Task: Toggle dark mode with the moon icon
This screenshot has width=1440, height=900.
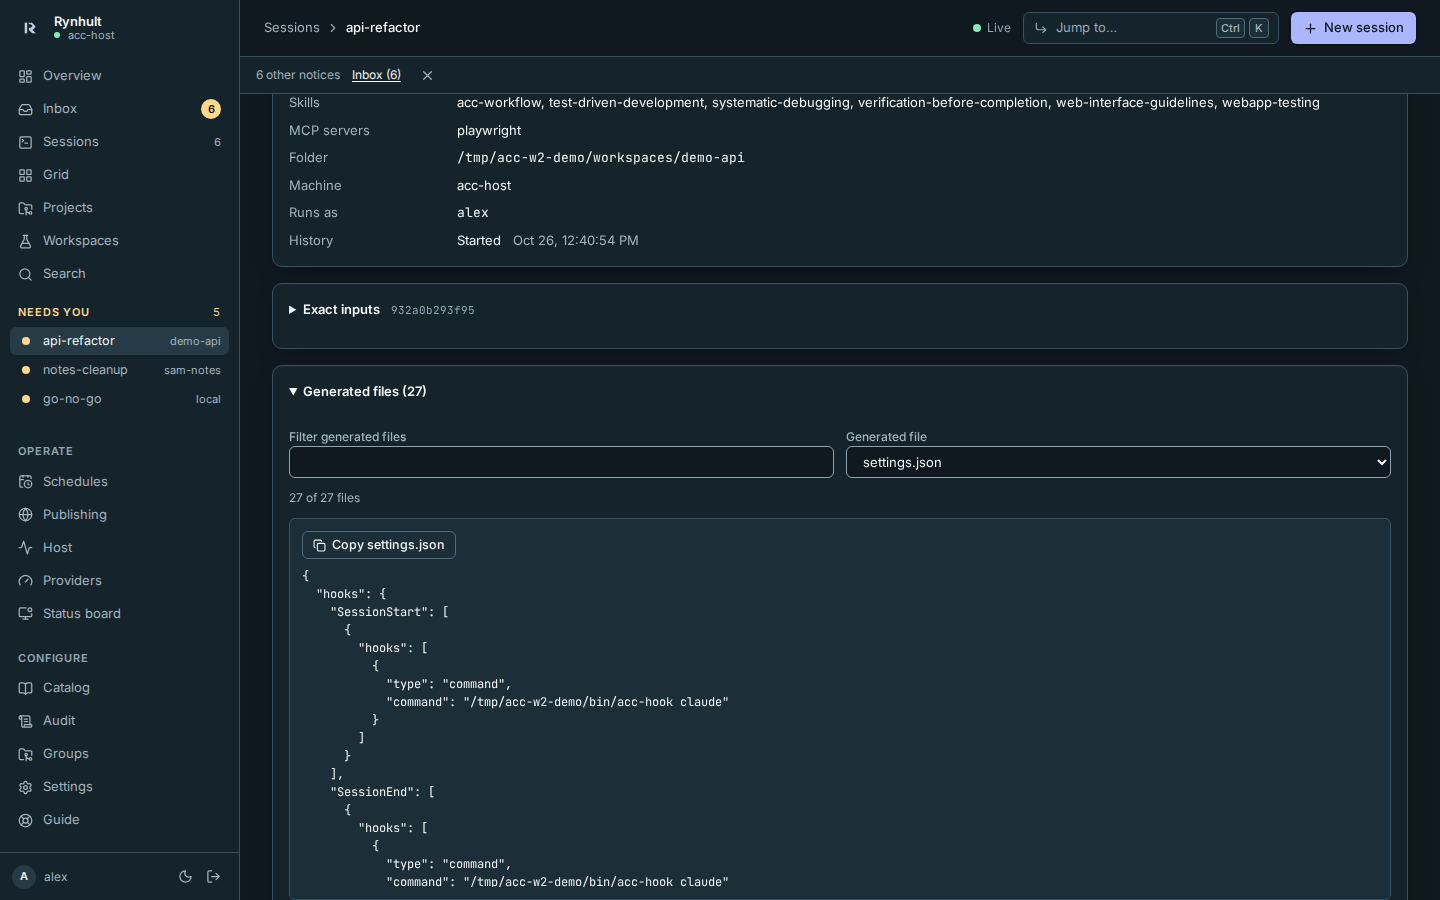Action: coord(185,877)
